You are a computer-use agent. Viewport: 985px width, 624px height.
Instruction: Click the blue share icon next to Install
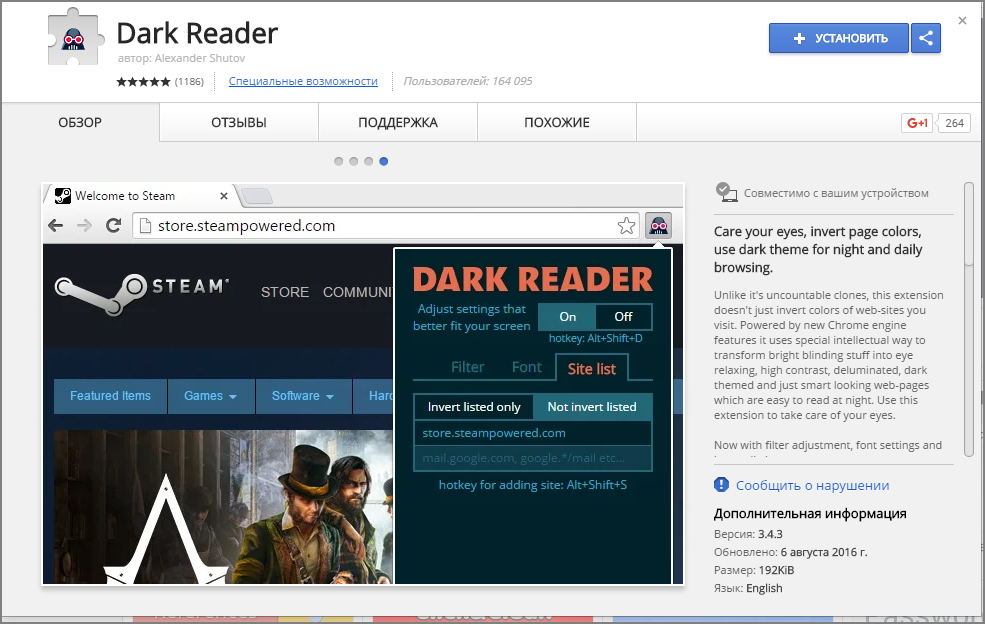pos(925,38)
